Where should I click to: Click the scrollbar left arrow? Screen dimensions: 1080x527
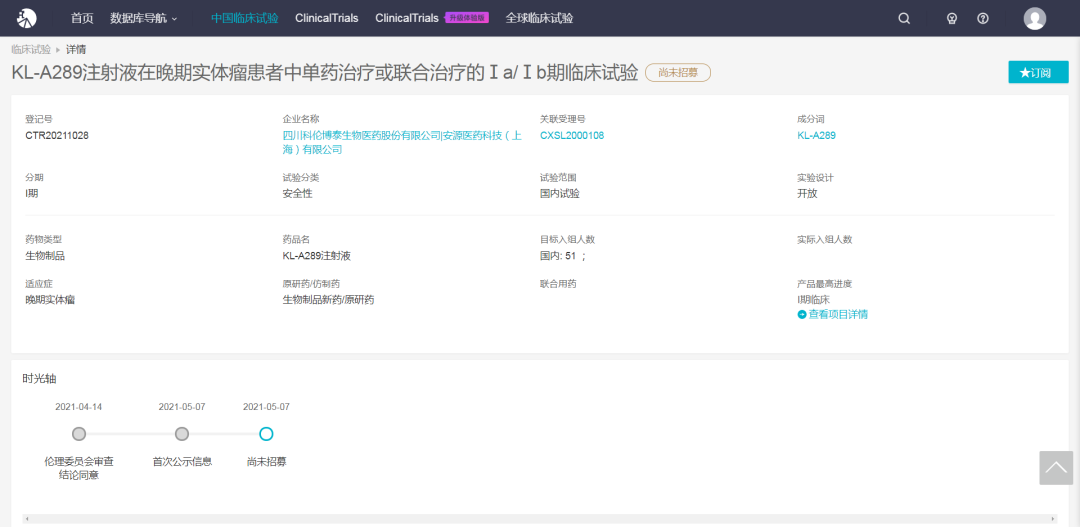click(26, 519)
